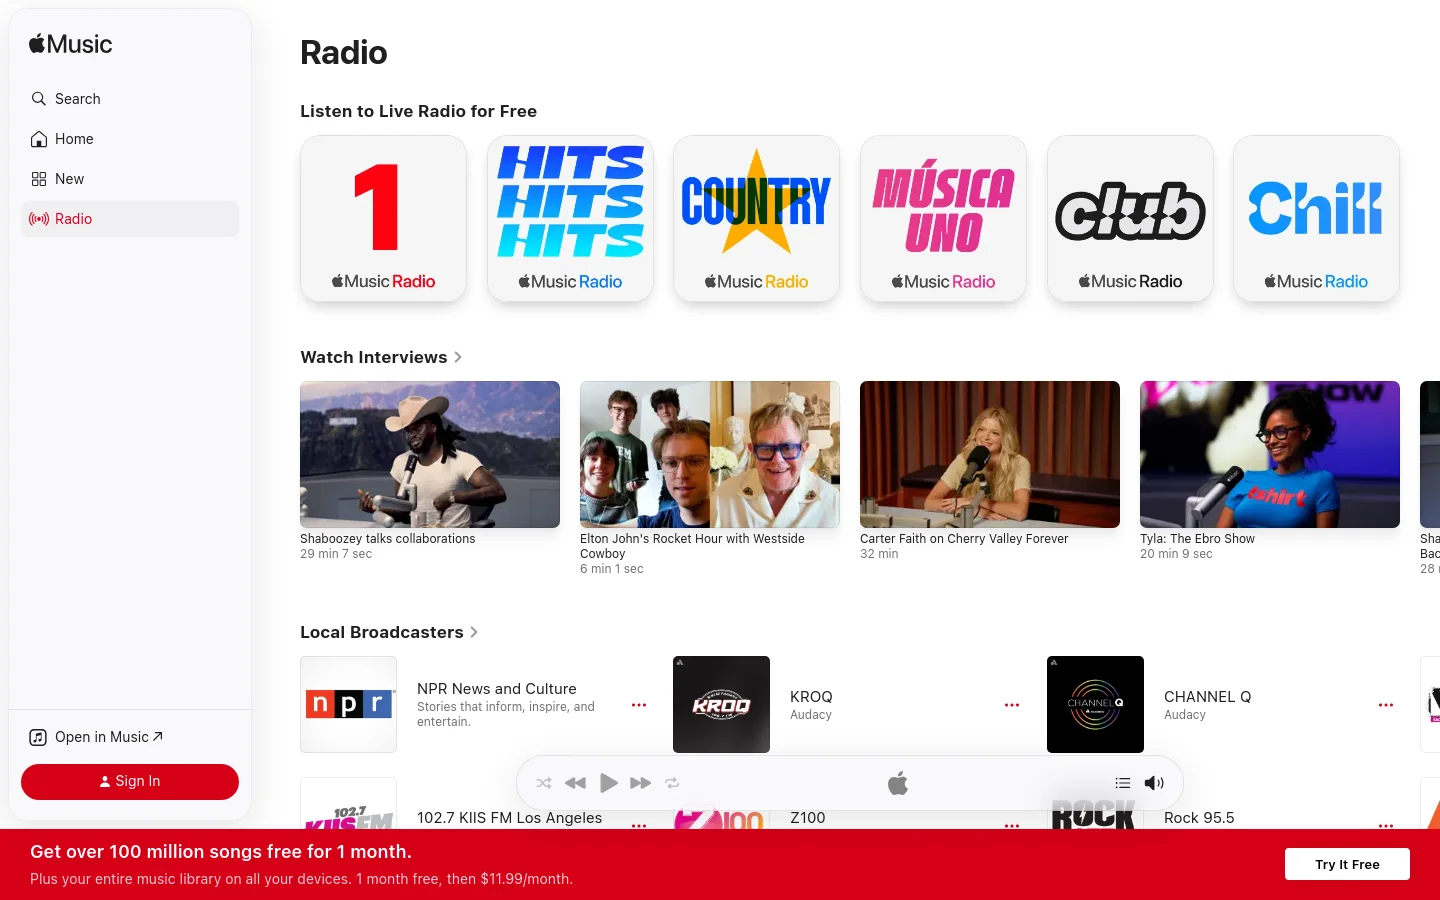Click the previous track rewind button

(575, 783)
